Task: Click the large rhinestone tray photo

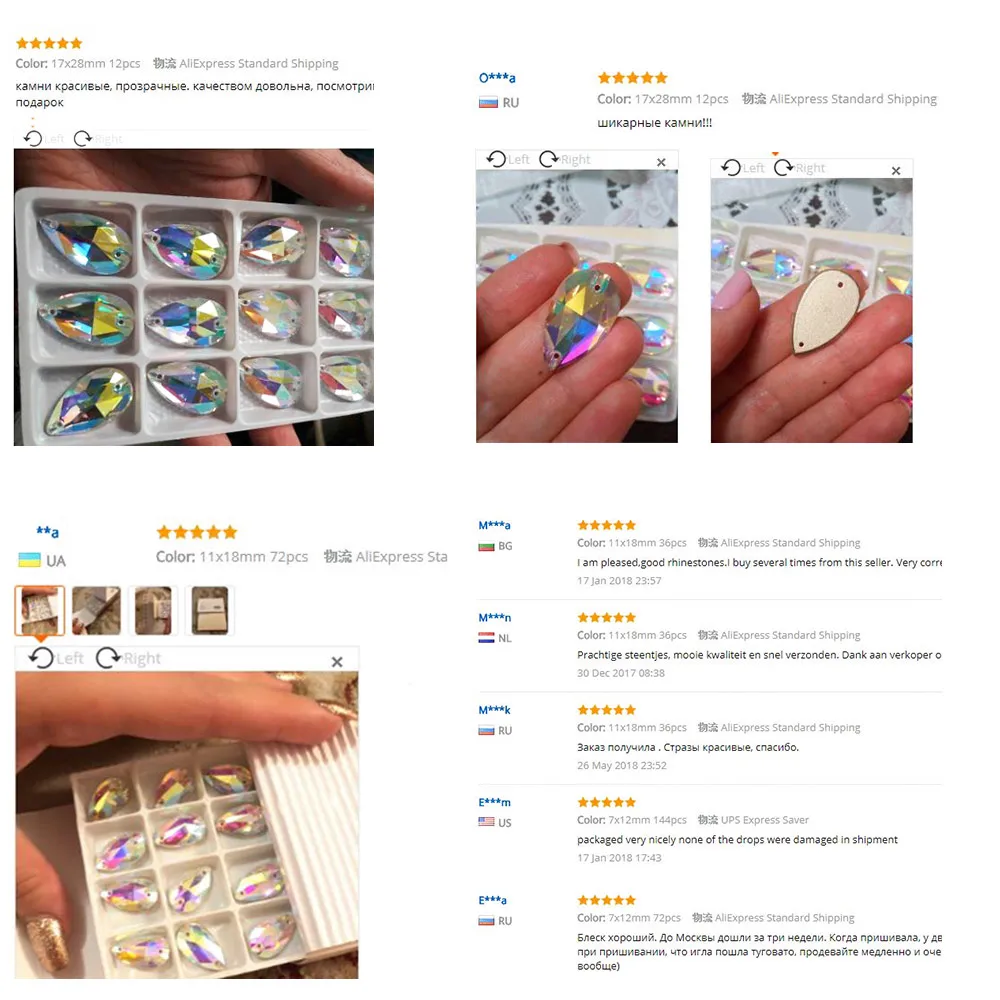Action: 194,297
